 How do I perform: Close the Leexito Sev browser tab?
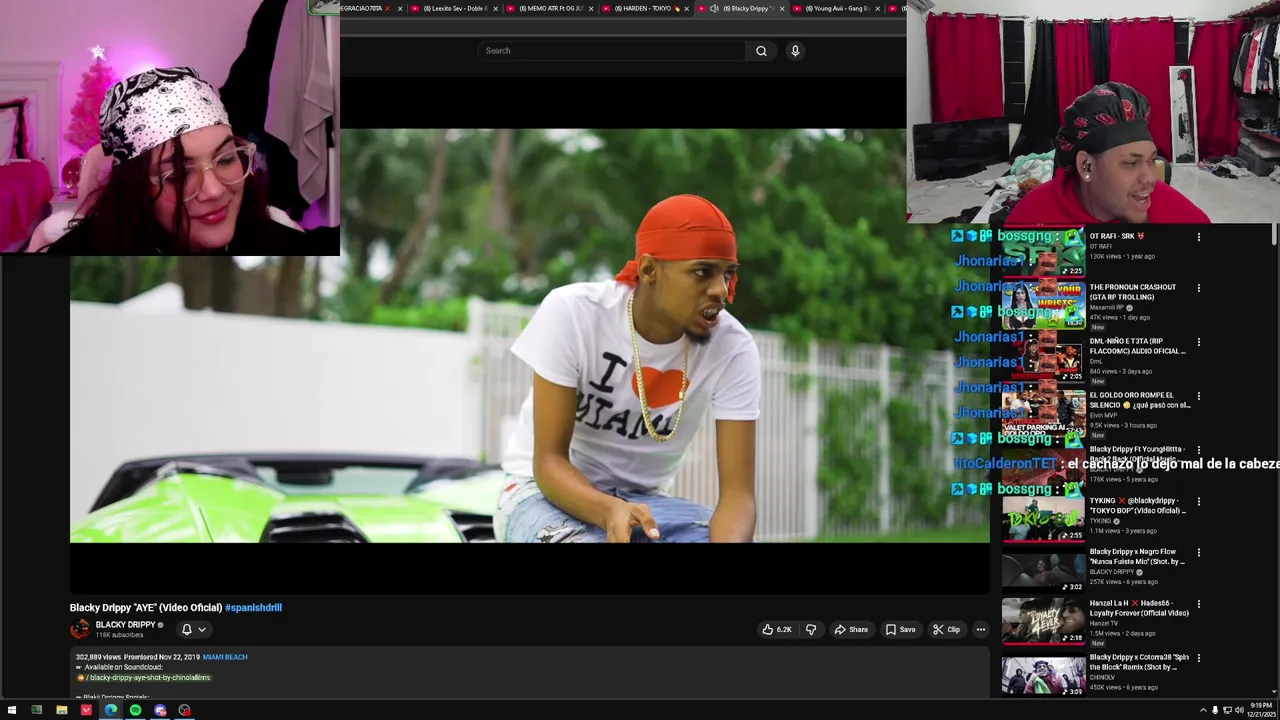click(495, 8)
